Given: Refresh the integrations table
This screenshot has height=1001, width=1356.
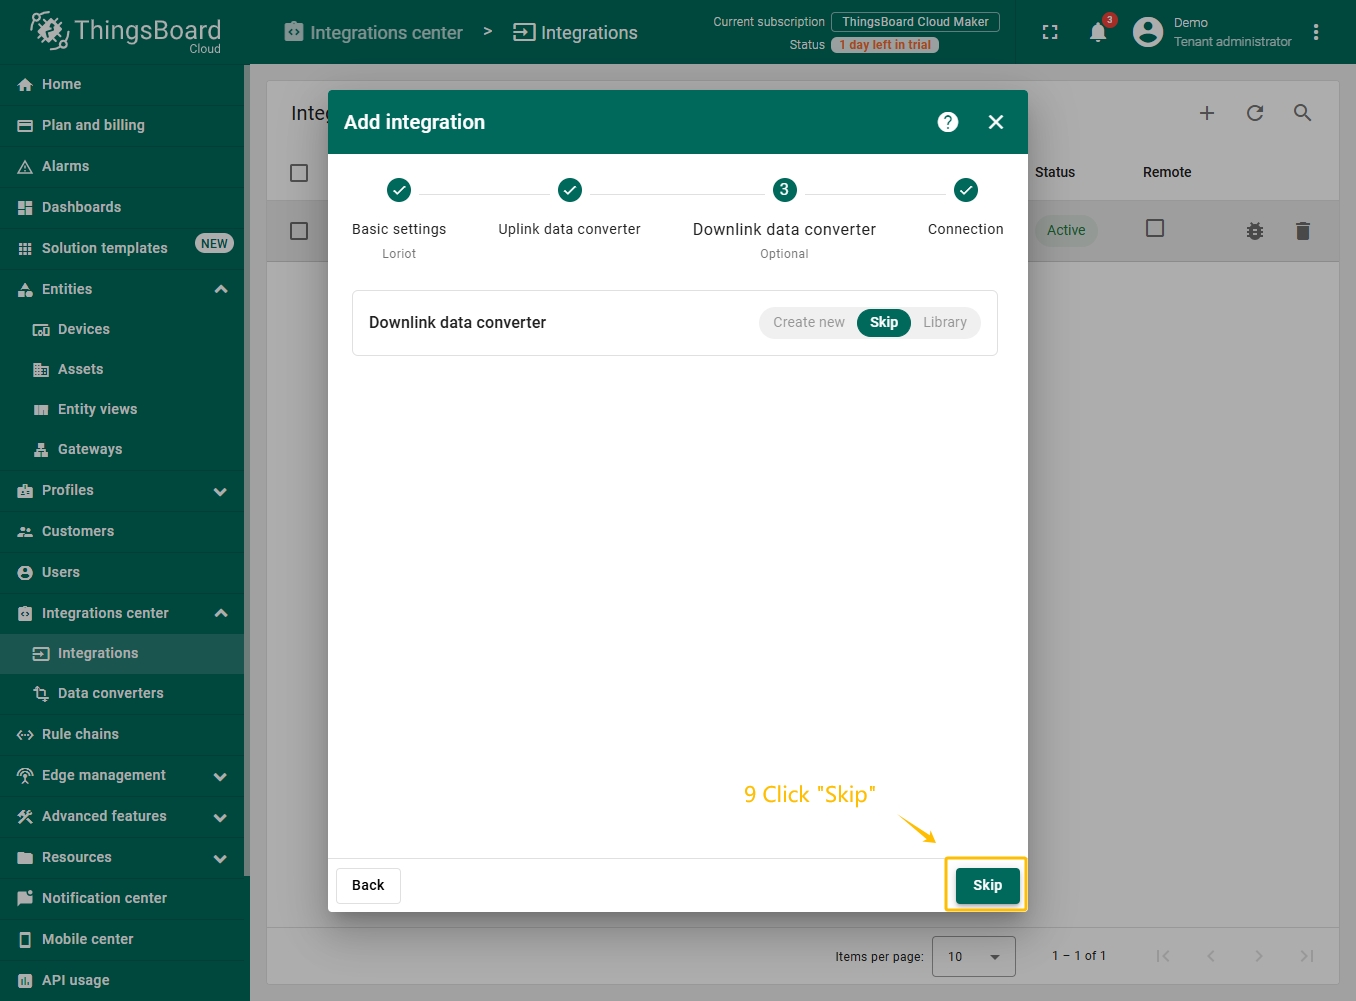Looking at the screenshot, I should 1254,113.
